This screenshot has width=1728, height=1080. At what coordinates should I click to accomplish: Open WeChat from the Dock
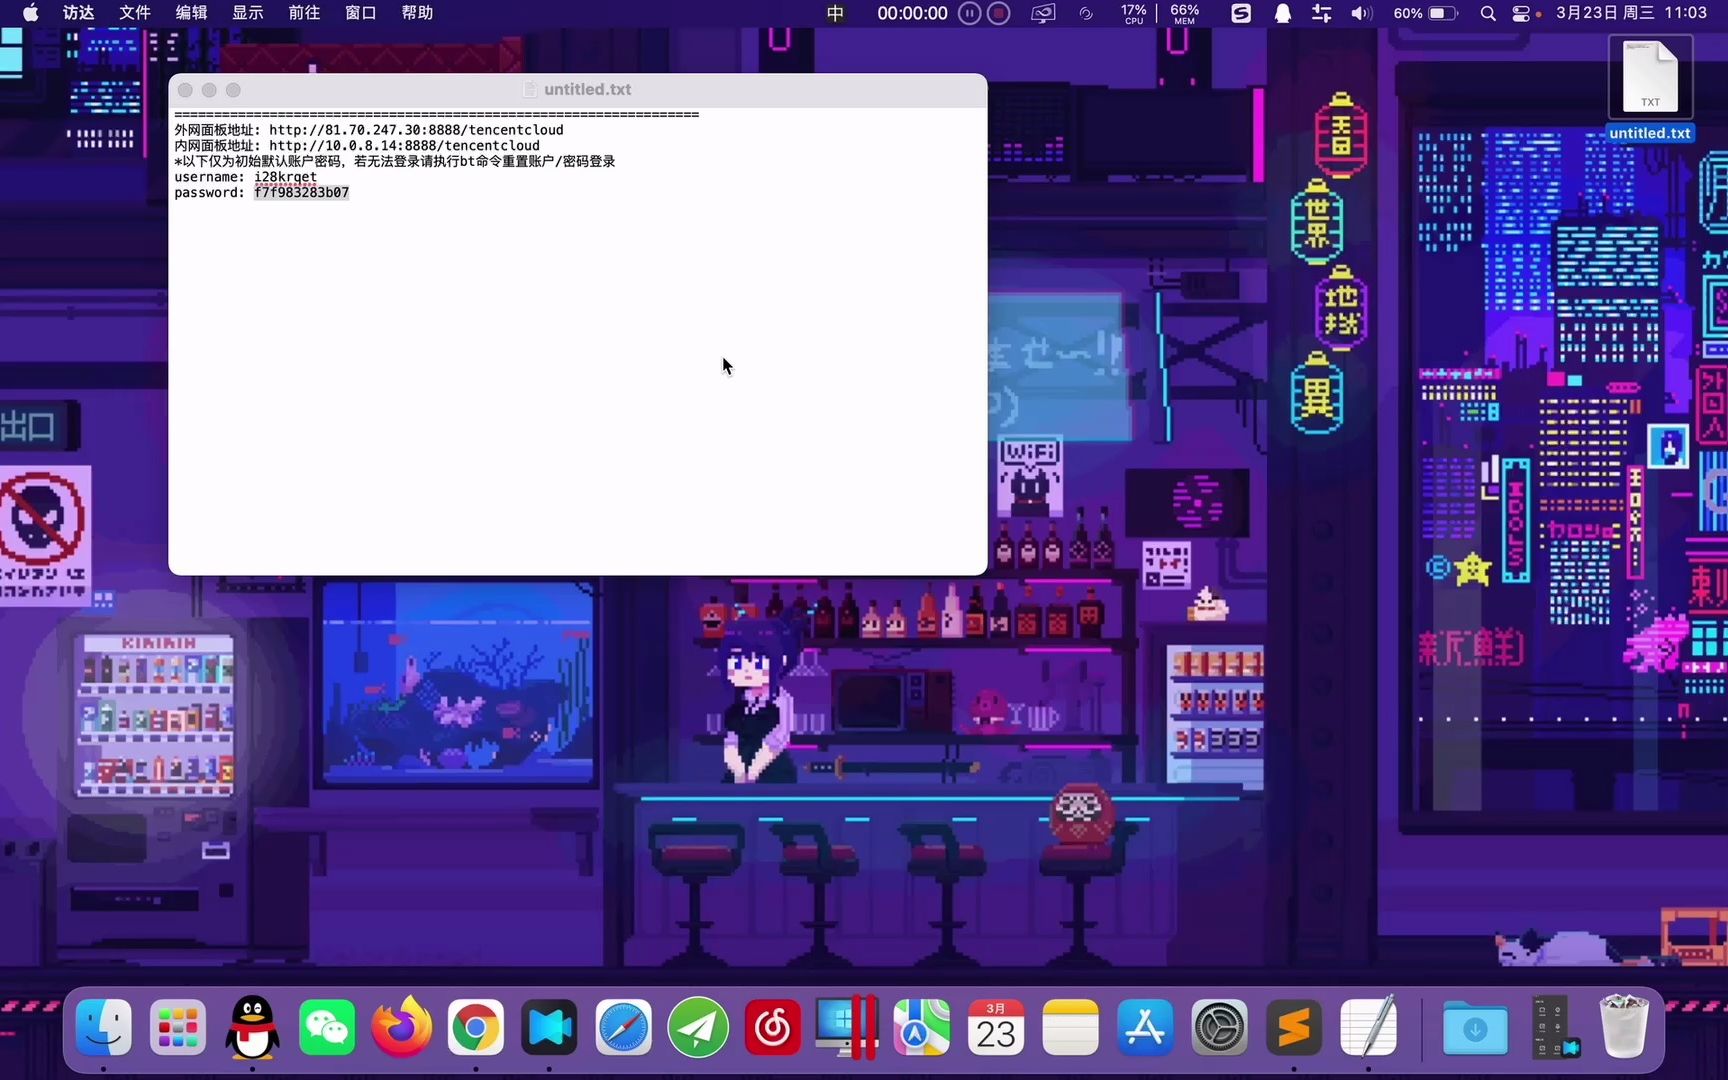pyautogui.click(x=327, y=1027)
